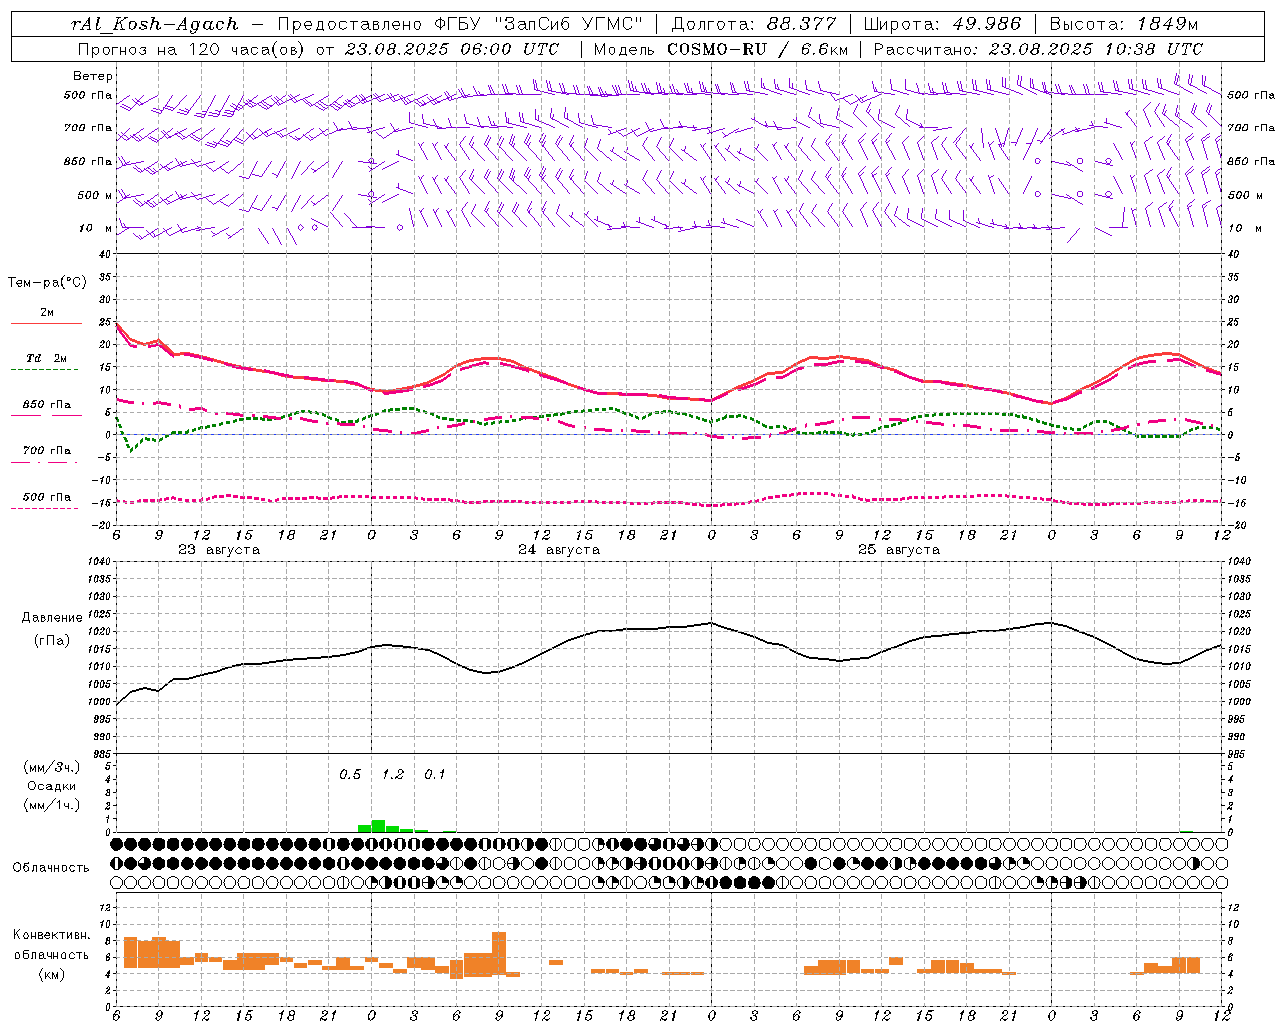
Task: Click the precipitation amount 0.1
Action: 435,775
